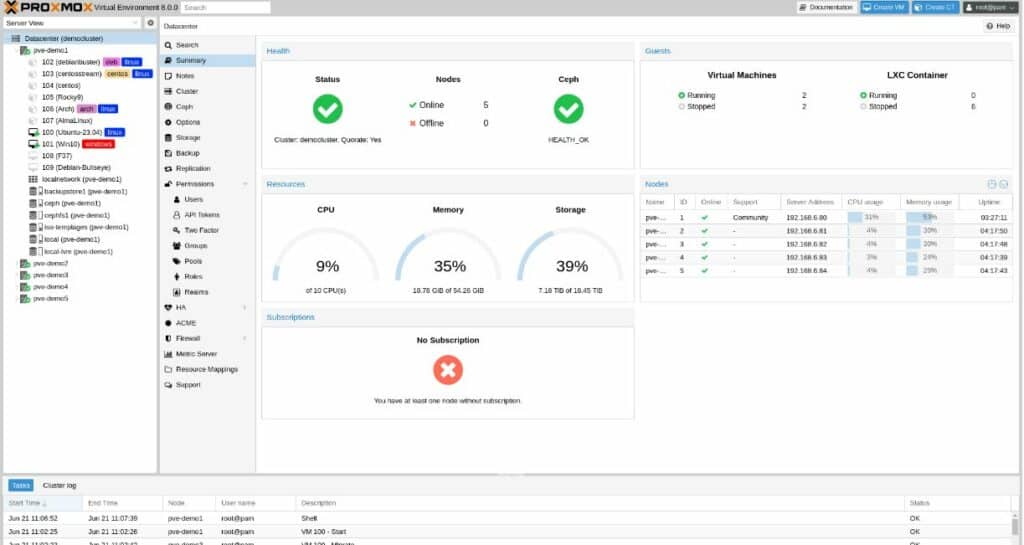Viewport: 1024px width, 545px height.
Task: Select ceph (pve-demo1) storage
Action: pyautogui.click(x=72, y=204)
